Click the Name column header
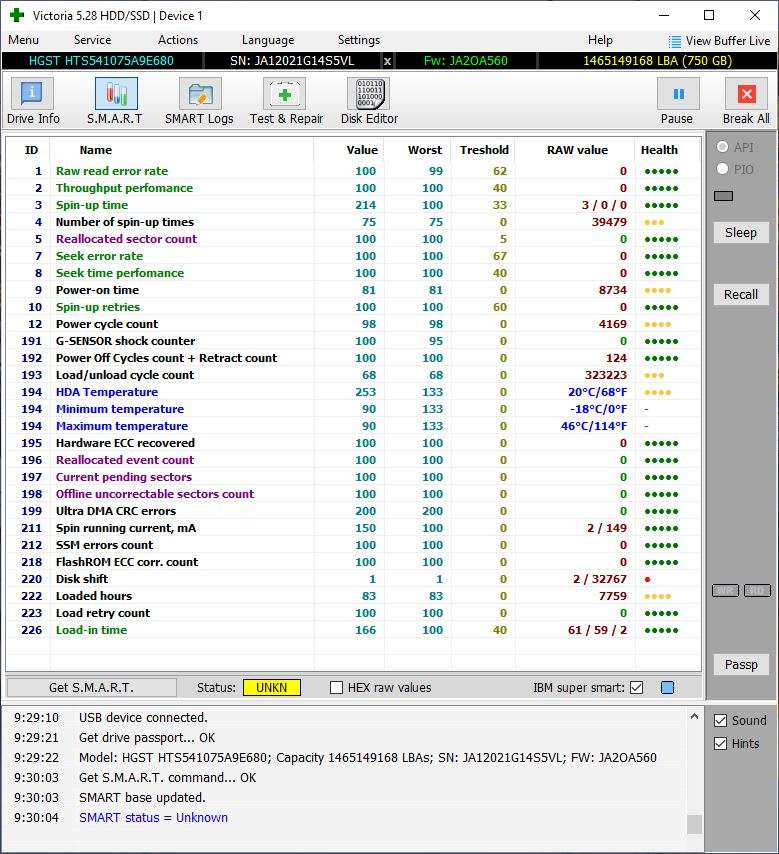This screenshot has height=854, width=779. coord(96,150)
